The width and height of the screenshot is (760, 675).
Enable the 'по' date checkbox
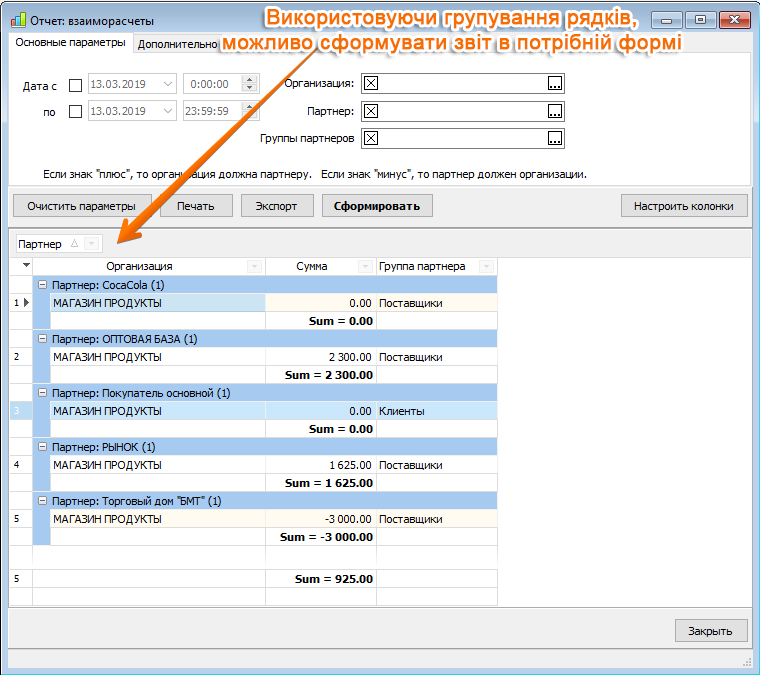point(75,111)
